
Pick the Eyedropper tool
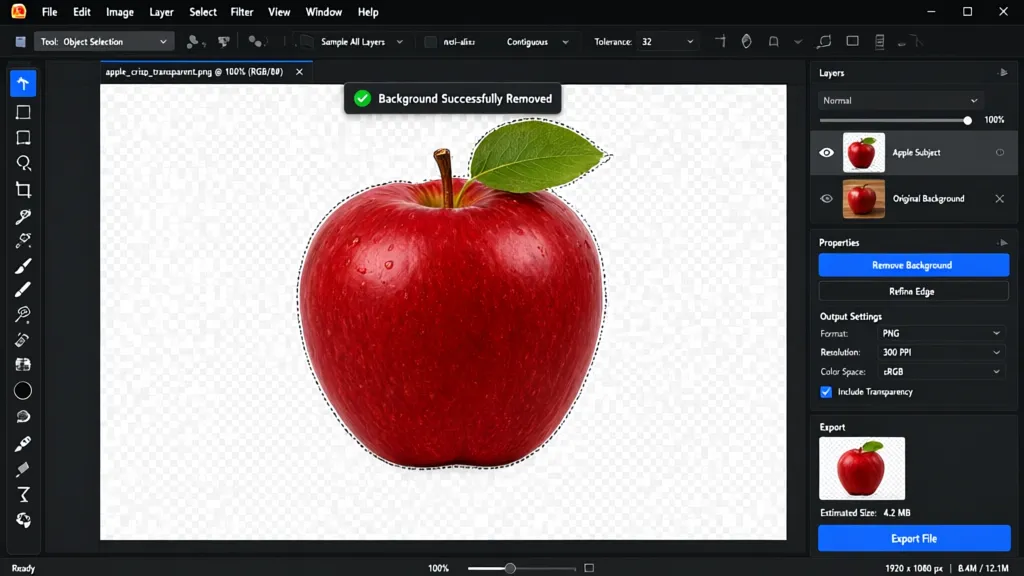point(23,216)
